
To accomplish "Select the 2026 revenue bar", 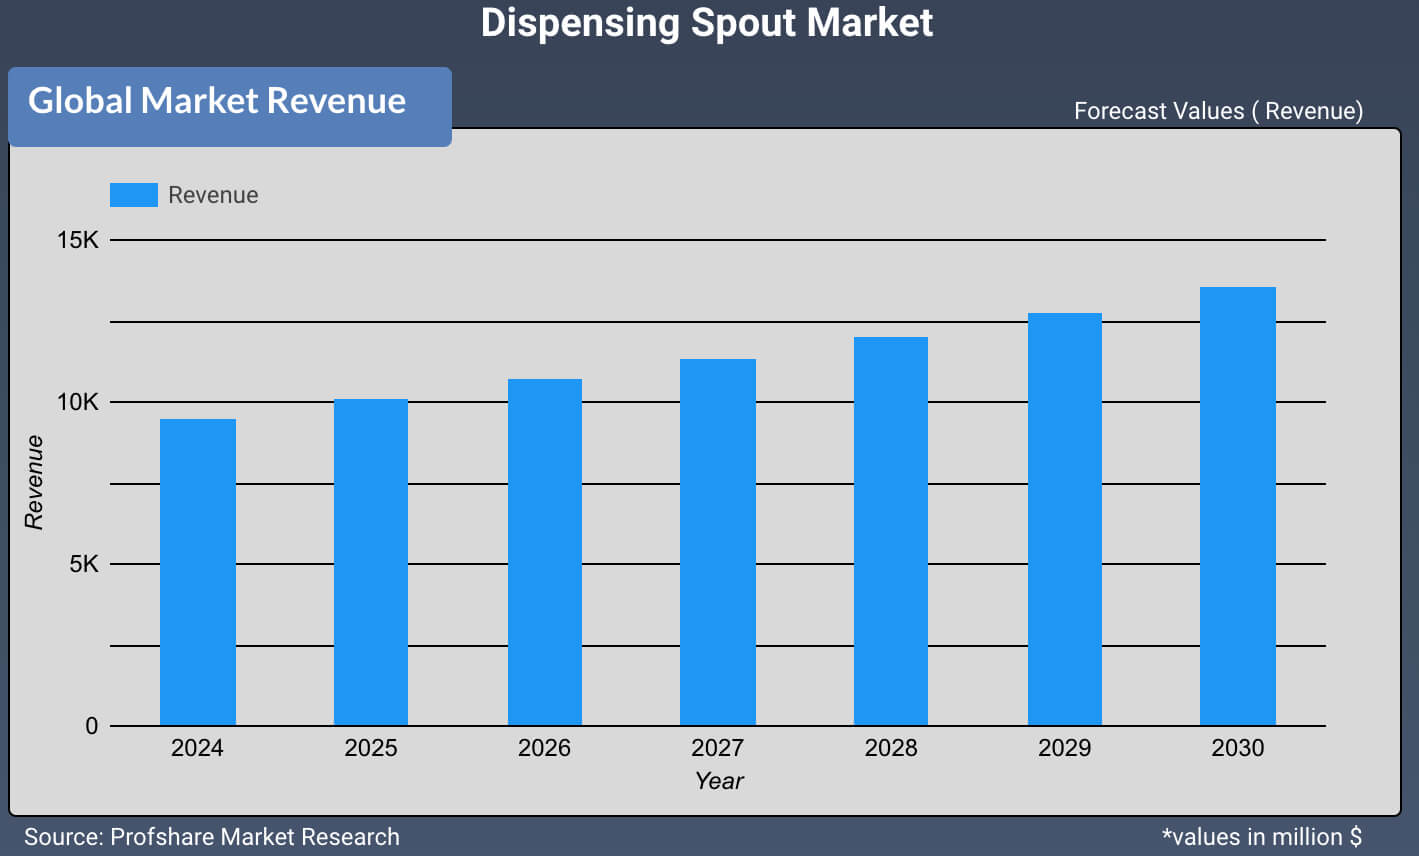I will pos(545,552).
